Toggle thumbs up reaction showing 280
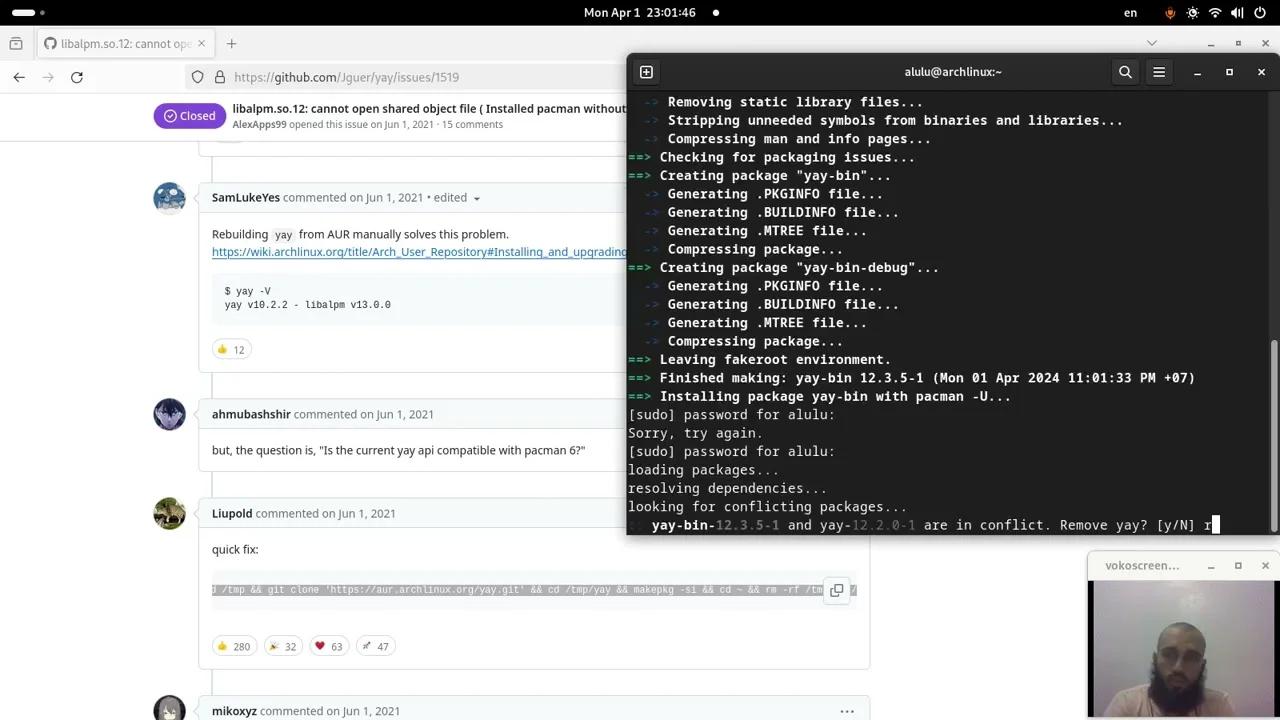This screenshot has width=1280, height=720. pos(234,646)
